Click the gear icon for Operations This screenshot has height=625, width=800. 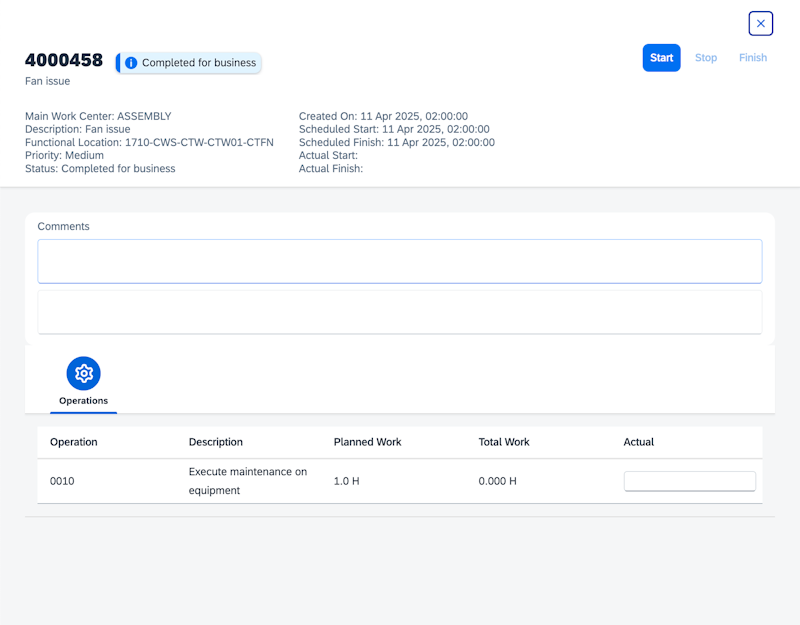[x=84, y=373]
